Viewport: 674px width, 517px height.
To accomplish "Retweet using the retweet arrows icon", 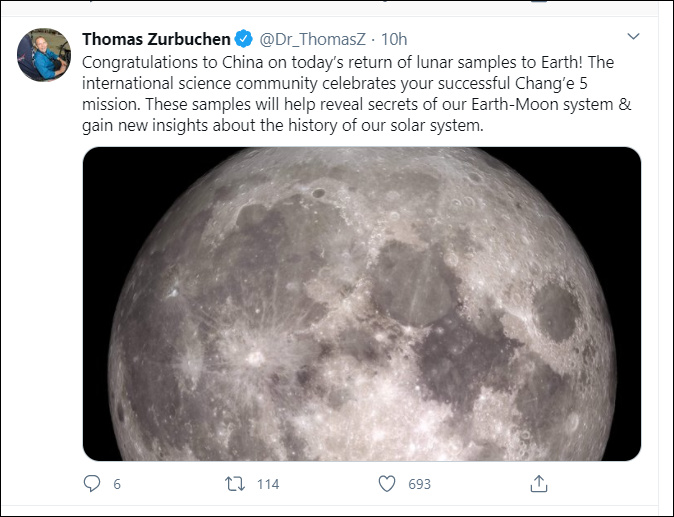I will [x=235, y=484].
